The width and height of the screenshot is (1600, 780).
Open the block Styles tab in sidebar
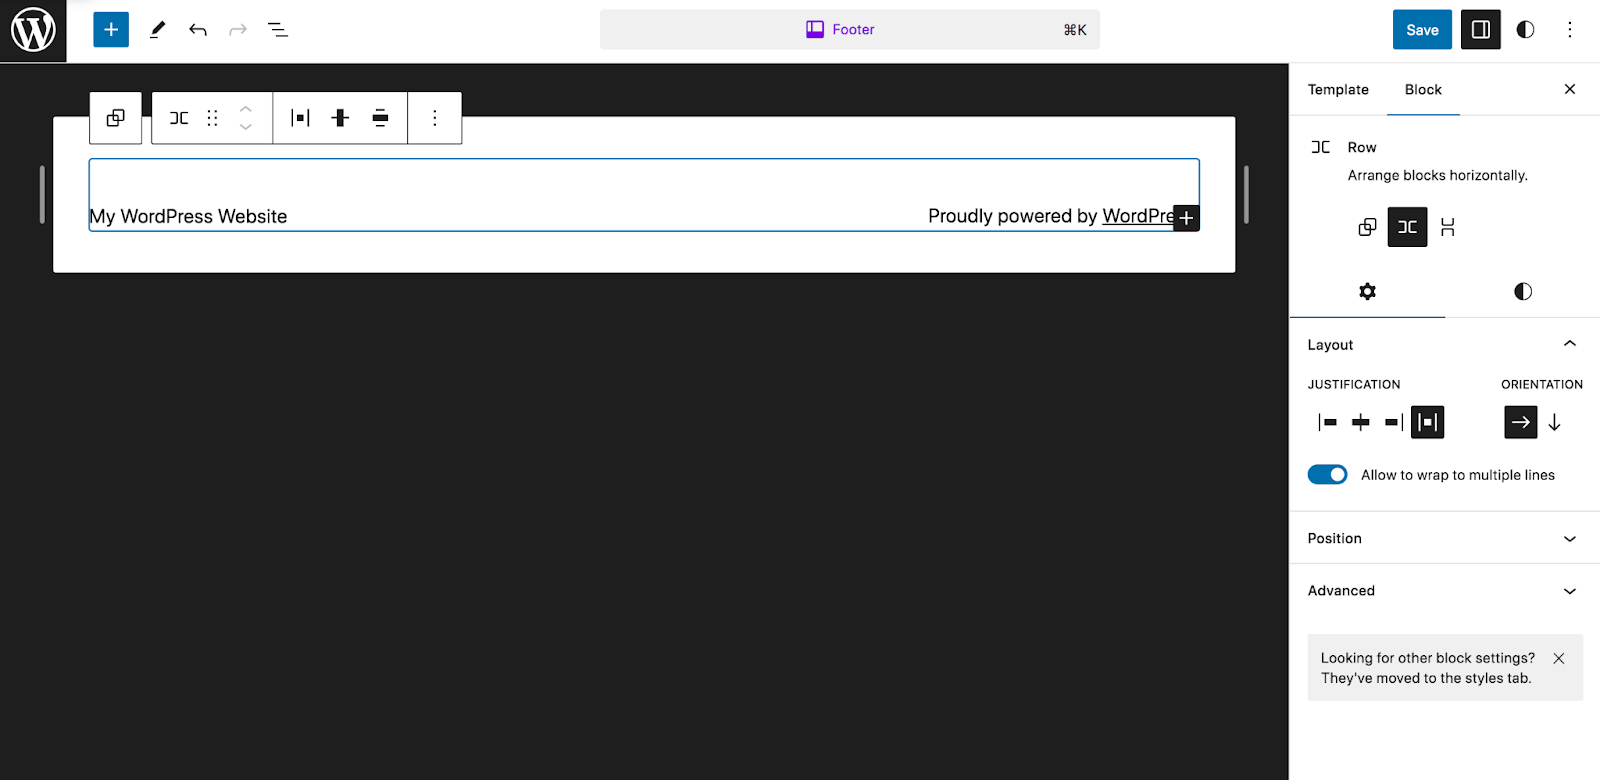pyautogui.click(x=1522, y=291)
